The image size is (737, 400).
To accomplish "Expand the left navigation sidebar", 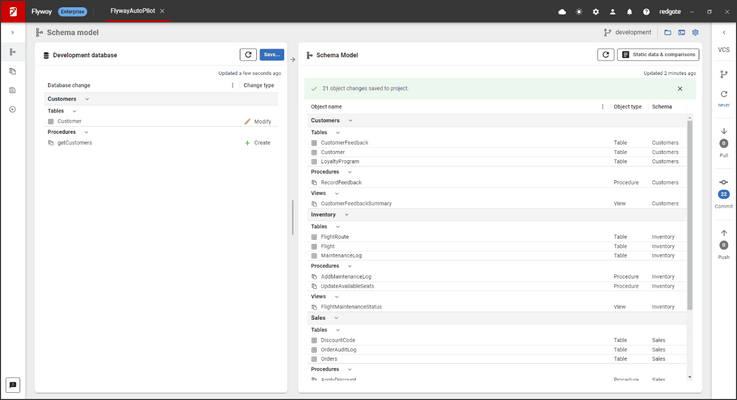I will (x=12, y=33).
